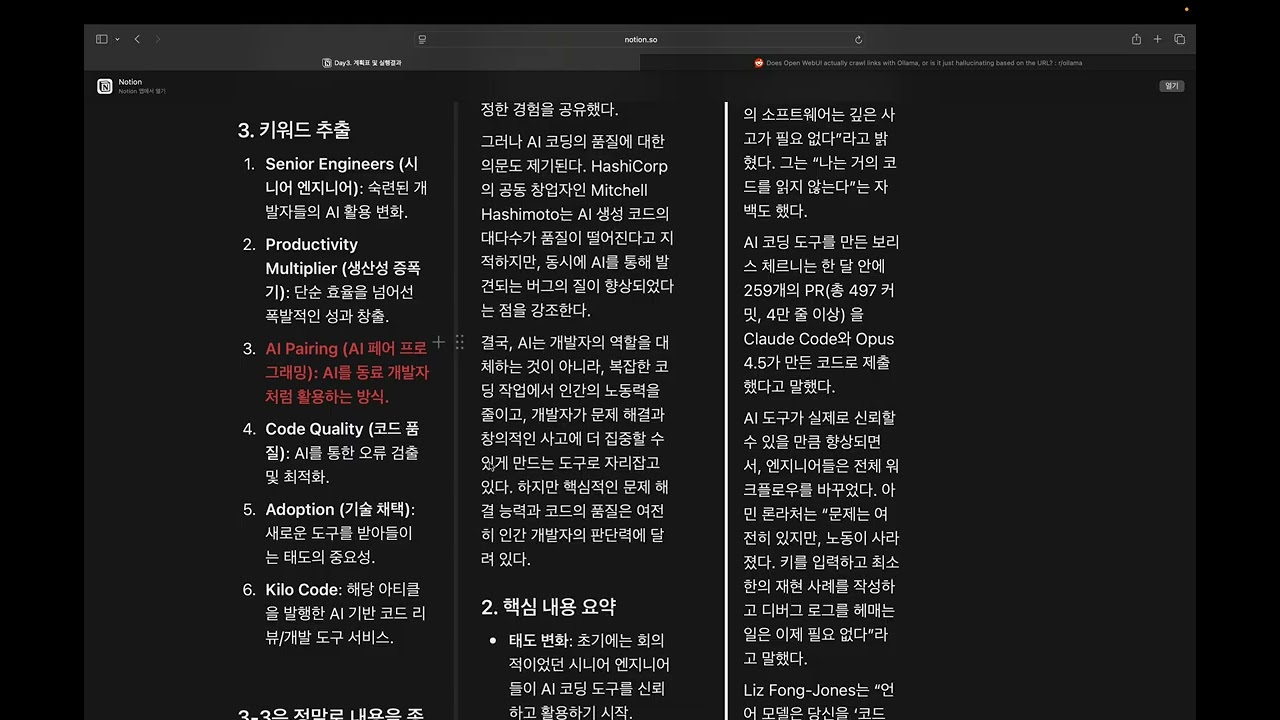Viewport: 1280px width, 720px height.
Task: Click the paragraph mentioning Claude Code와 Opus
Action: (x=822, y=314)
